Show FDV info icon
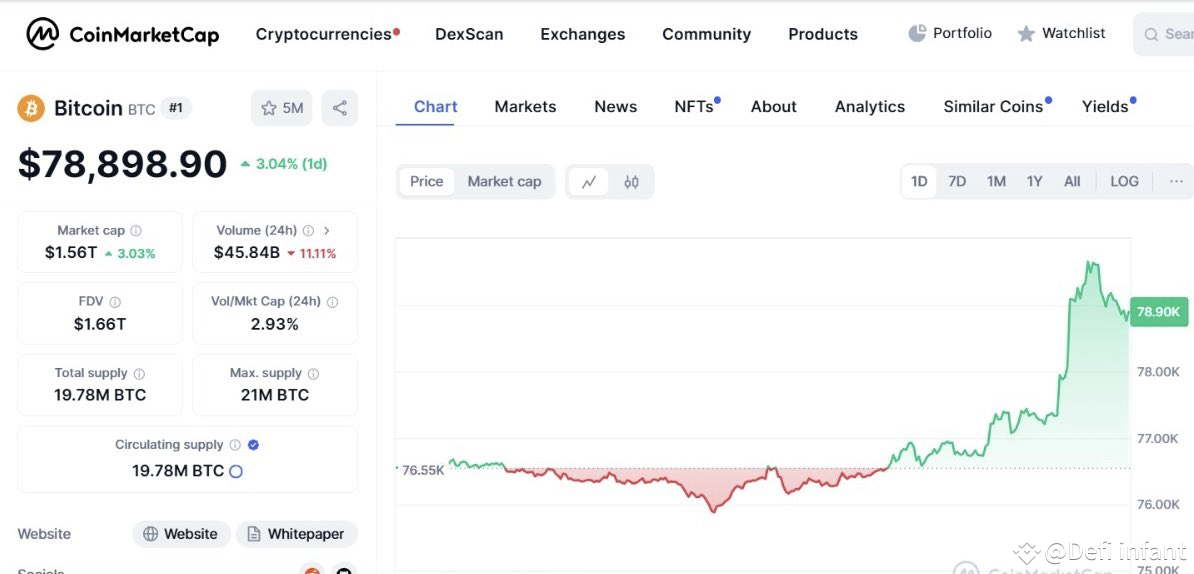The width and height of the screenshot is (1194, 574). [x=114, y=302]
